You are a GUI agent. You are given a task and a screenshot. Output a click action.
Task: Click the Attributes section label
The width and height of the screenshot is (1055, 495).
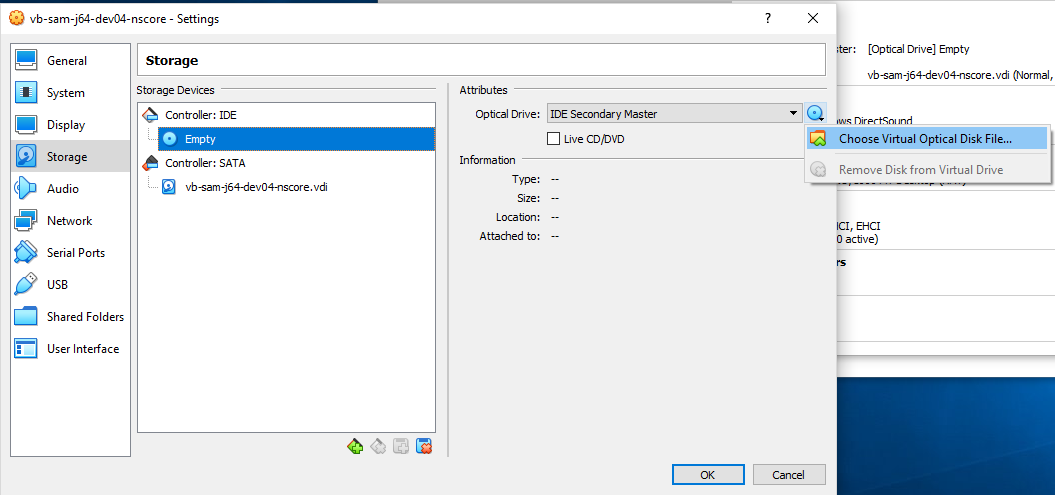(x=483, y=89)
